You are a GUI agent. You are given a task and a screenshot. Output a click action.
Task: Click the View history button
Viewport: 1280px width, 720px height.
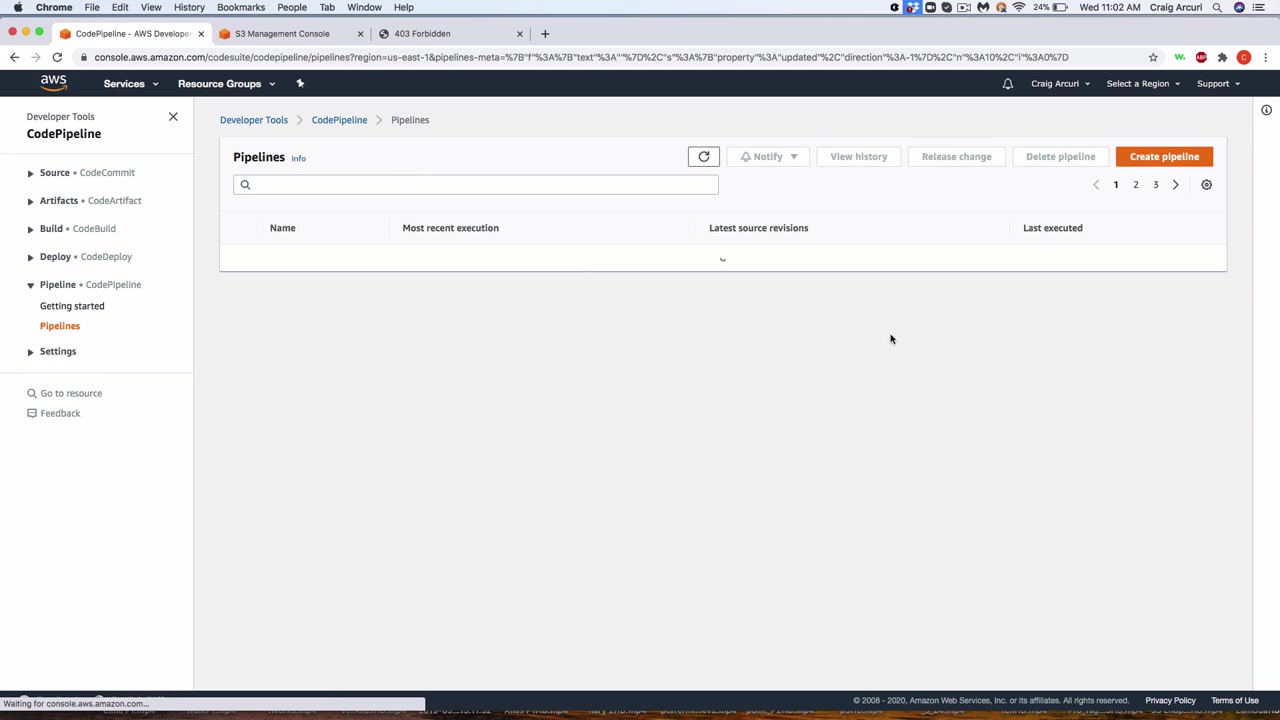pyautogui.click(x=858, y=157)
